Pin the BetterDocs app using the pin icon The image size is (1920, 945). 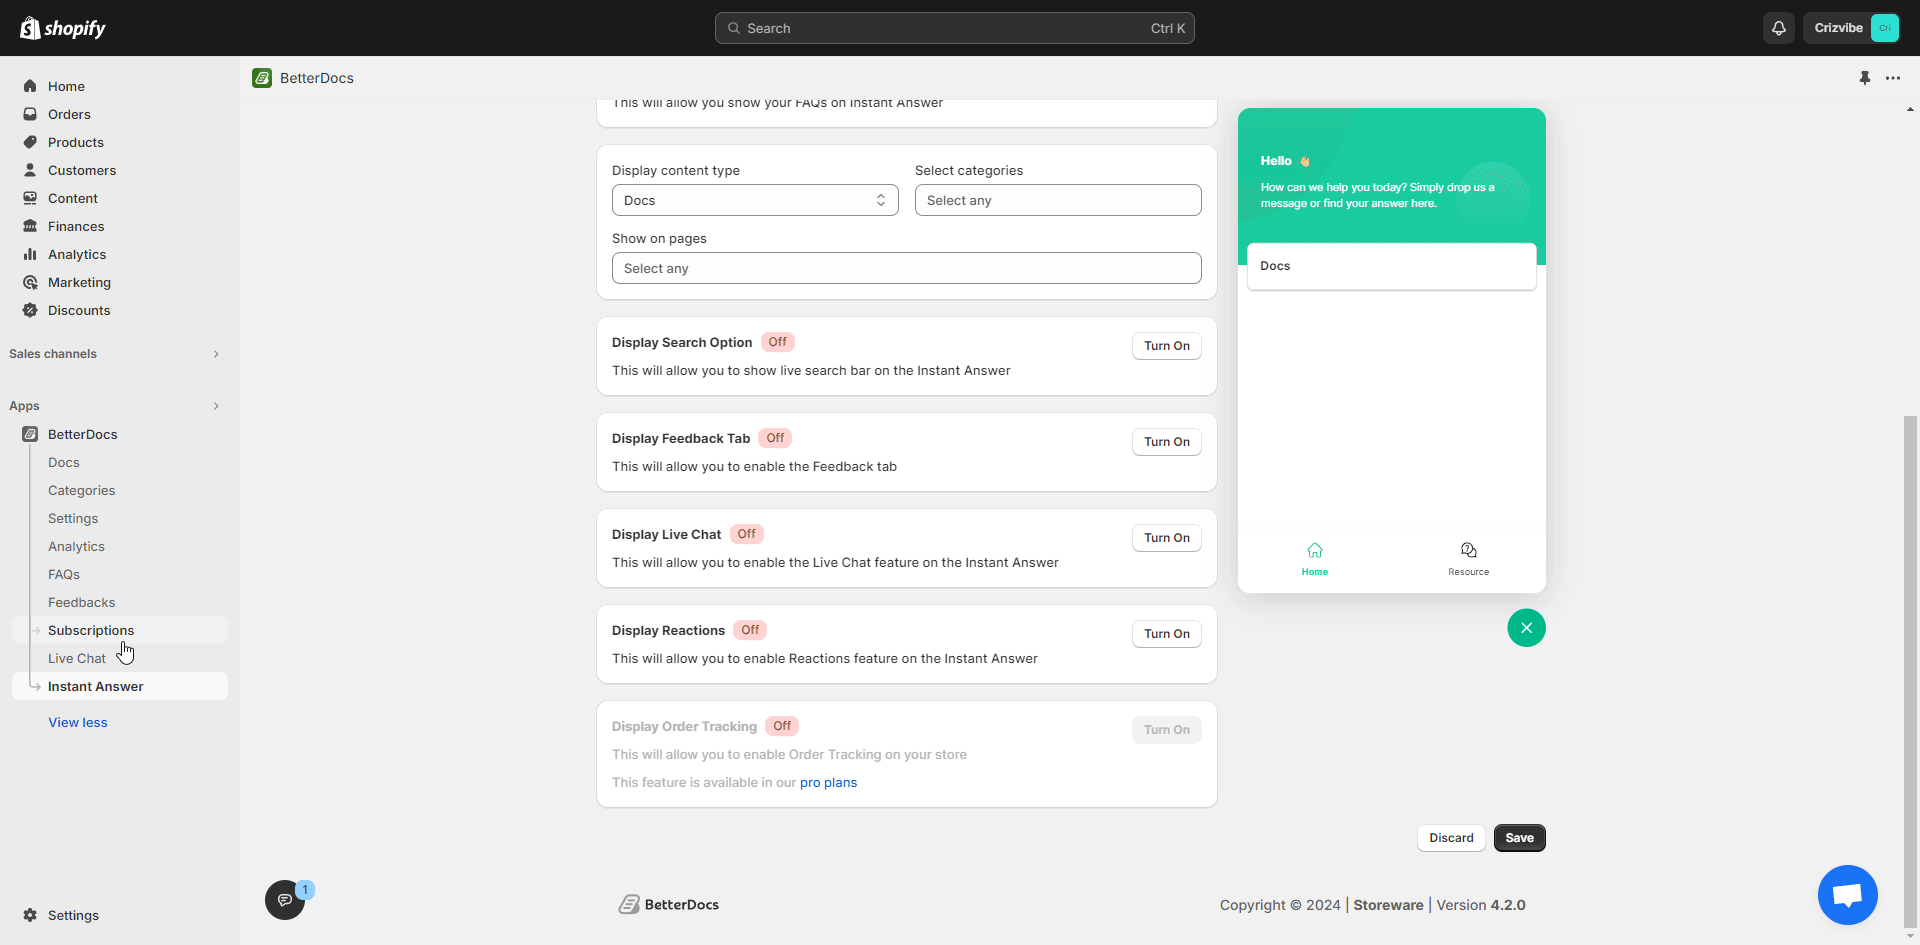1864,77
